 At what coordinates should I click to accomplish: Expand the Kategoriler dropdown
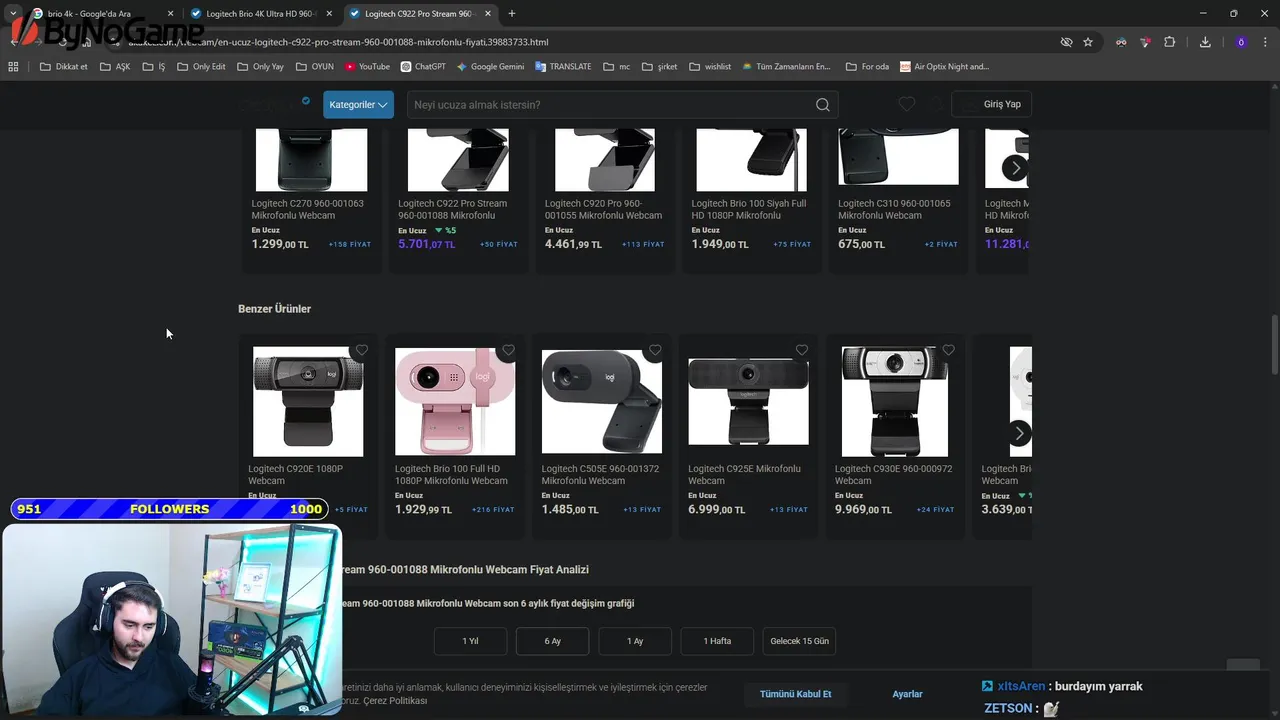pyautogui.click(x=358, y=105)
